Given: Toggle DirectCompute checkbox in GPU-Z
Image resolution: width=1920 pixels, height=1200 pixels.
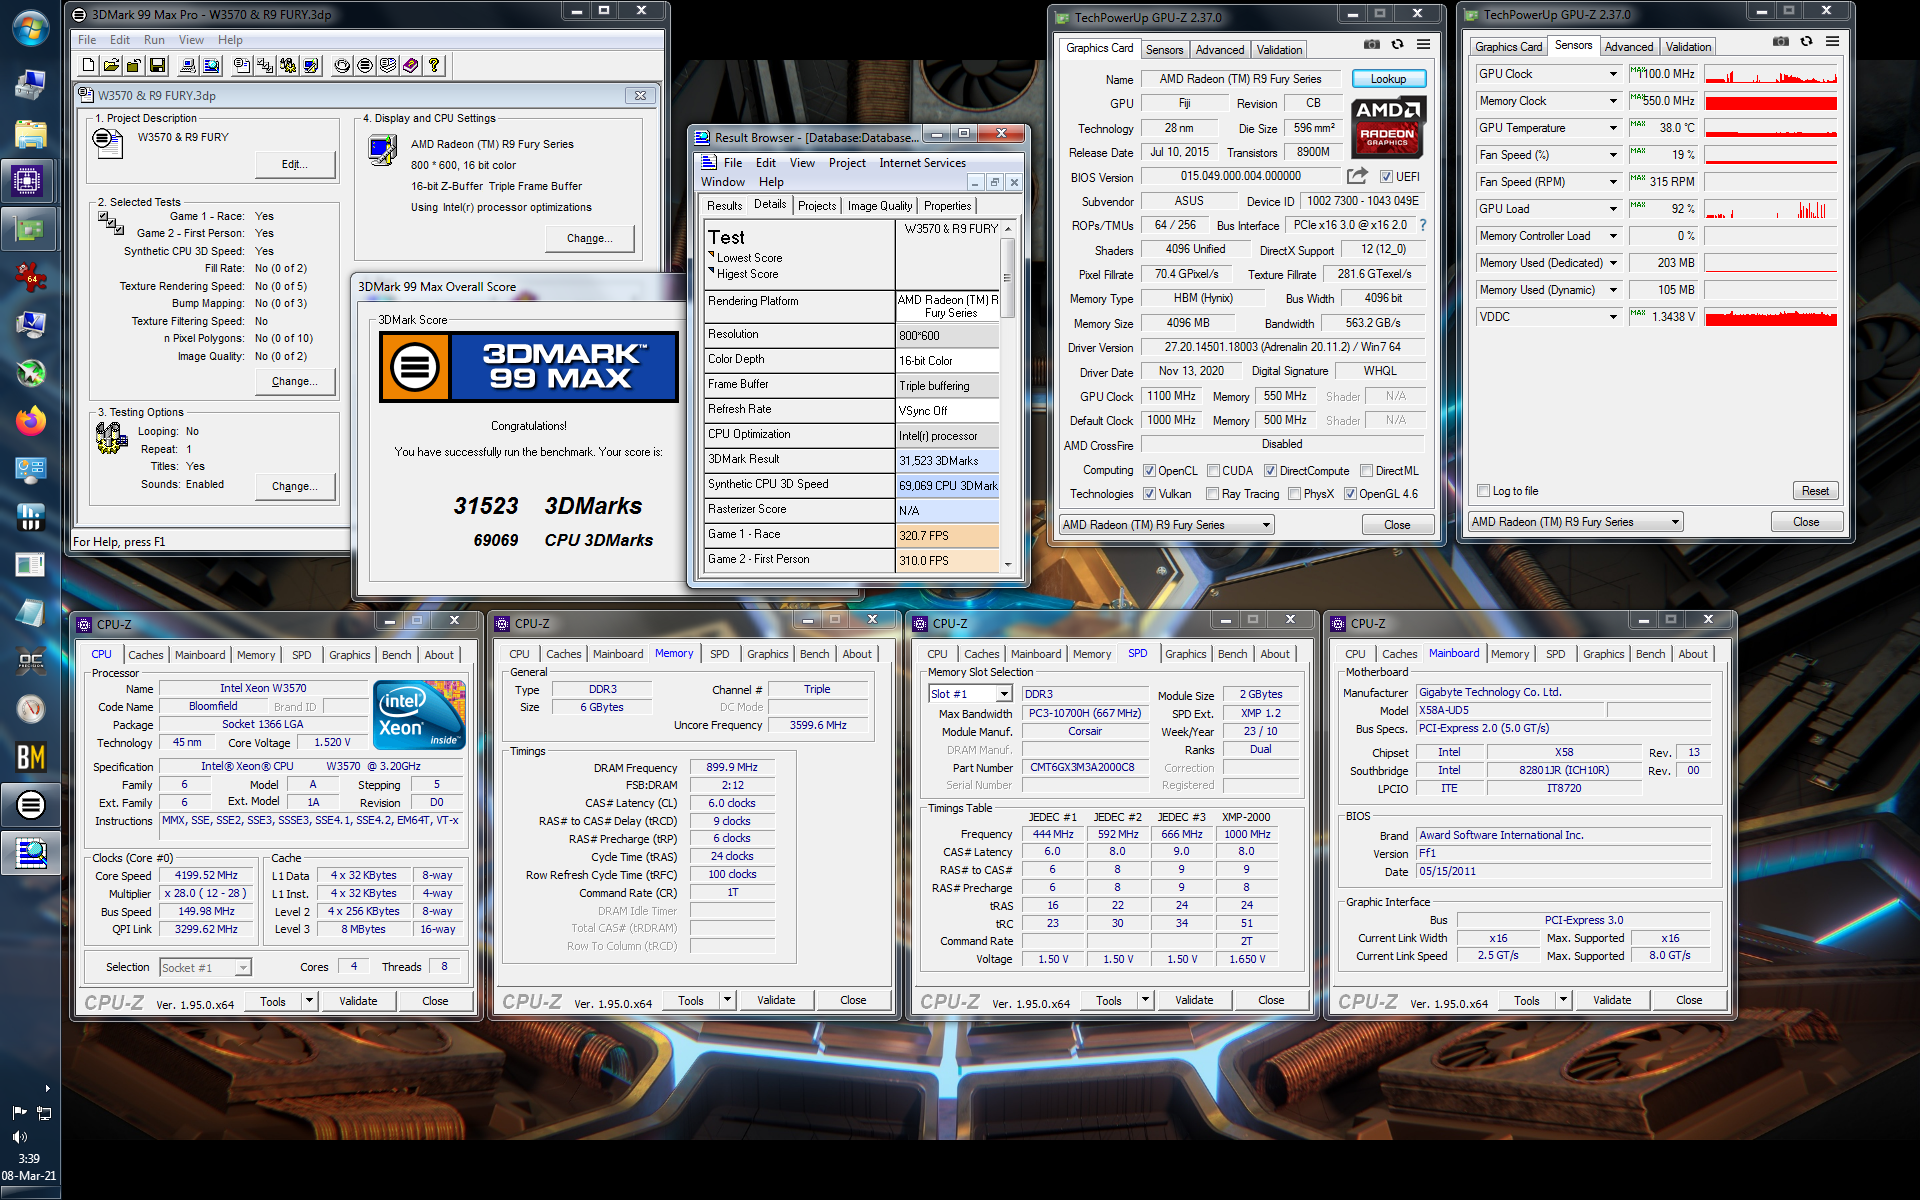Looking at the screenshot, I should tap(1270, 471).
